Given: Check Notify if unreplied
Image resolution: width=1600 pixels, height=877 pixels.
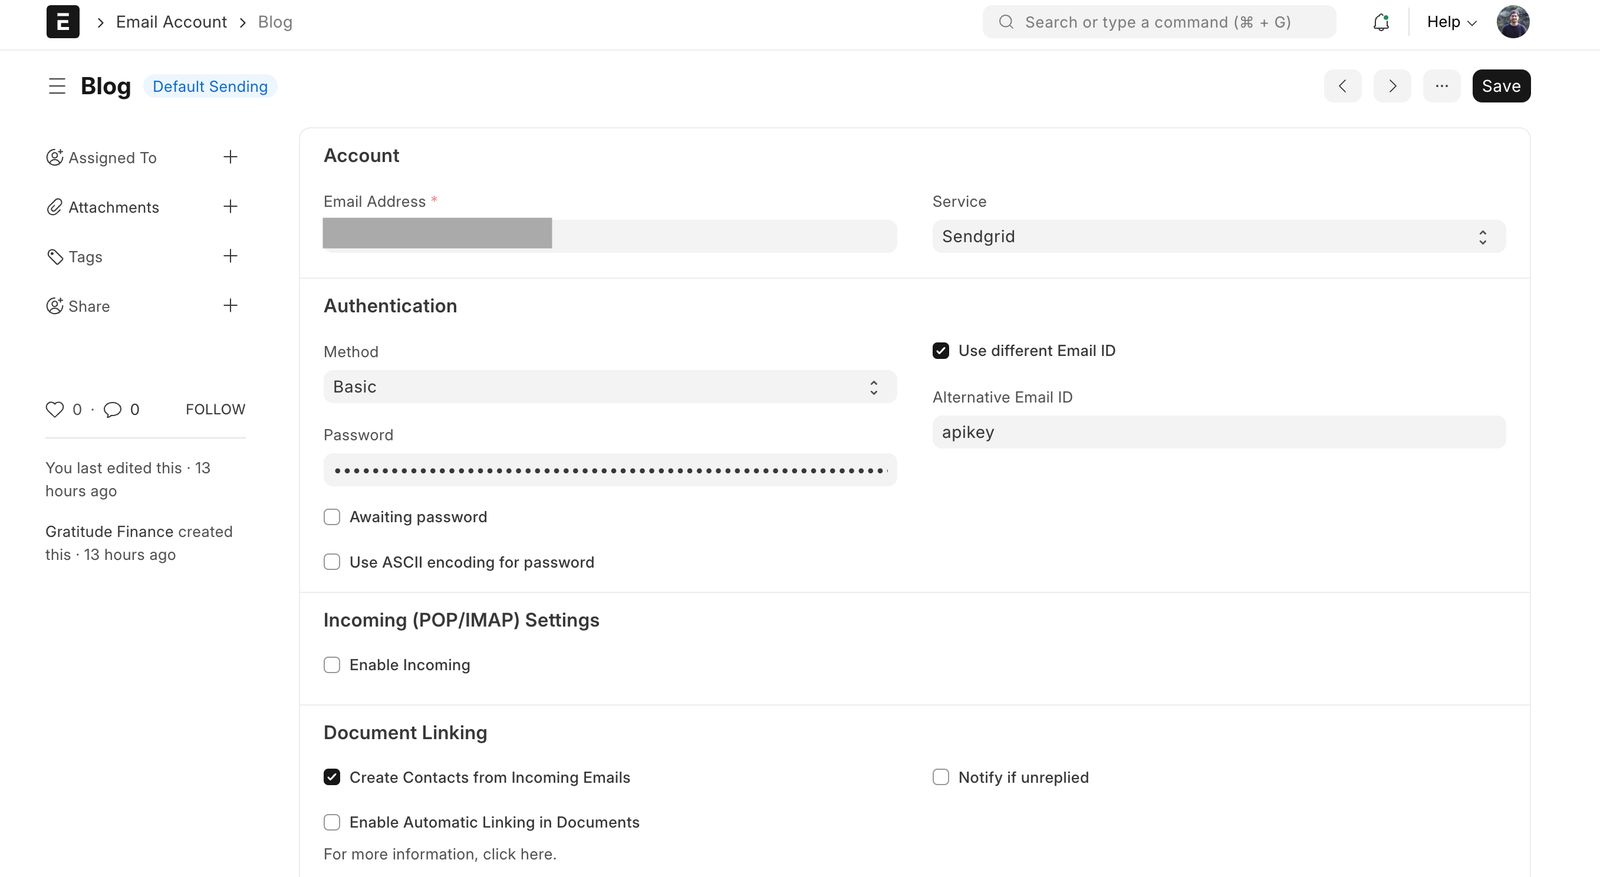Looking at the screenshot, I should pyautogui.click(x=941, y=777).
